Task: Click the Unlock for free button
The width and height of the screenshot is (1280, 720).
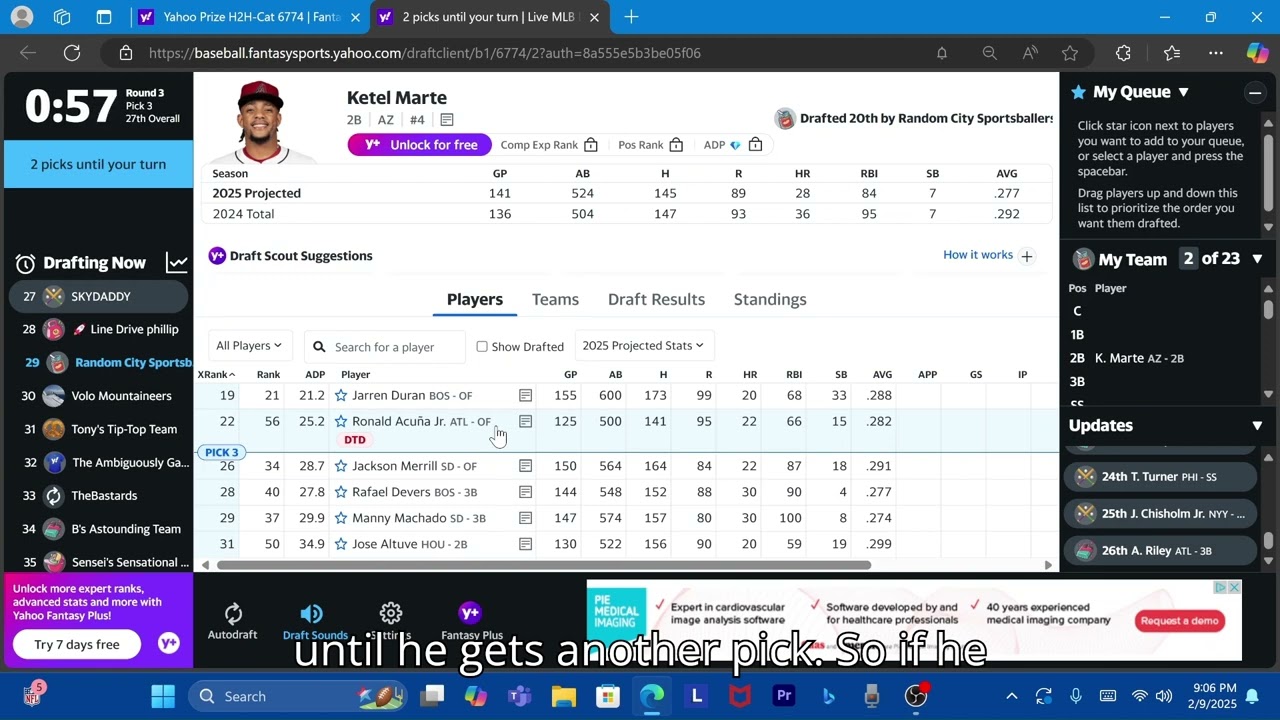Action: [420, 145]
